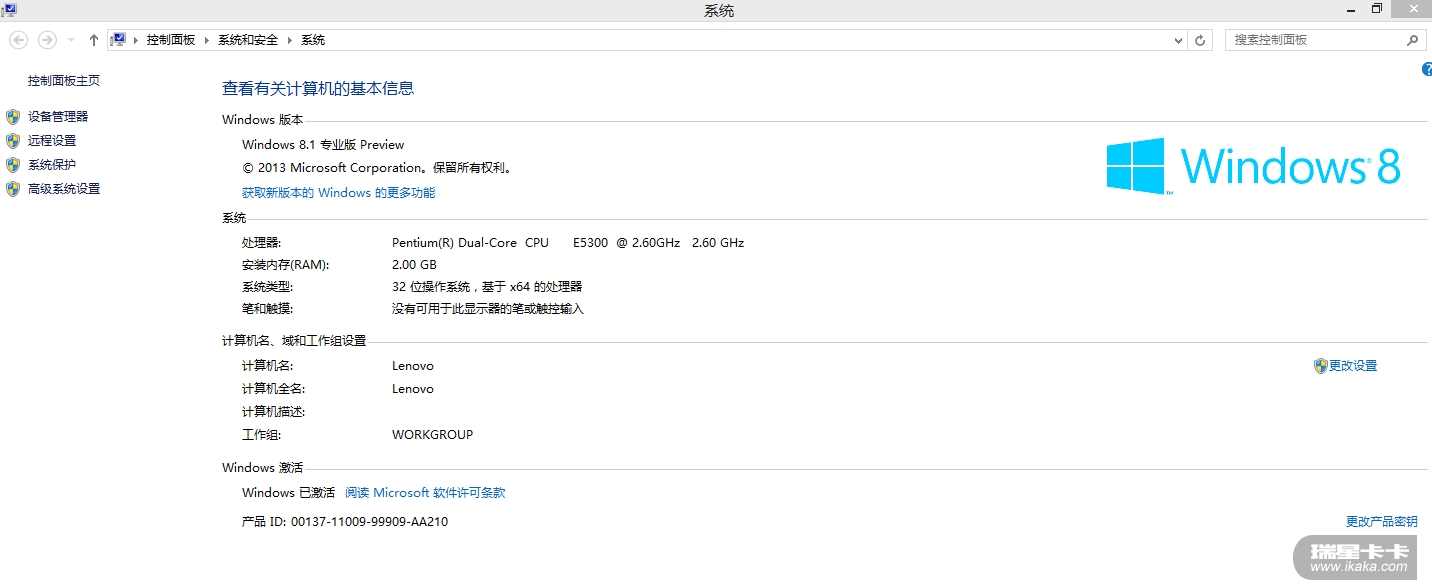
Task: Minimize the 系统 window
Action: click(1350, 9)
